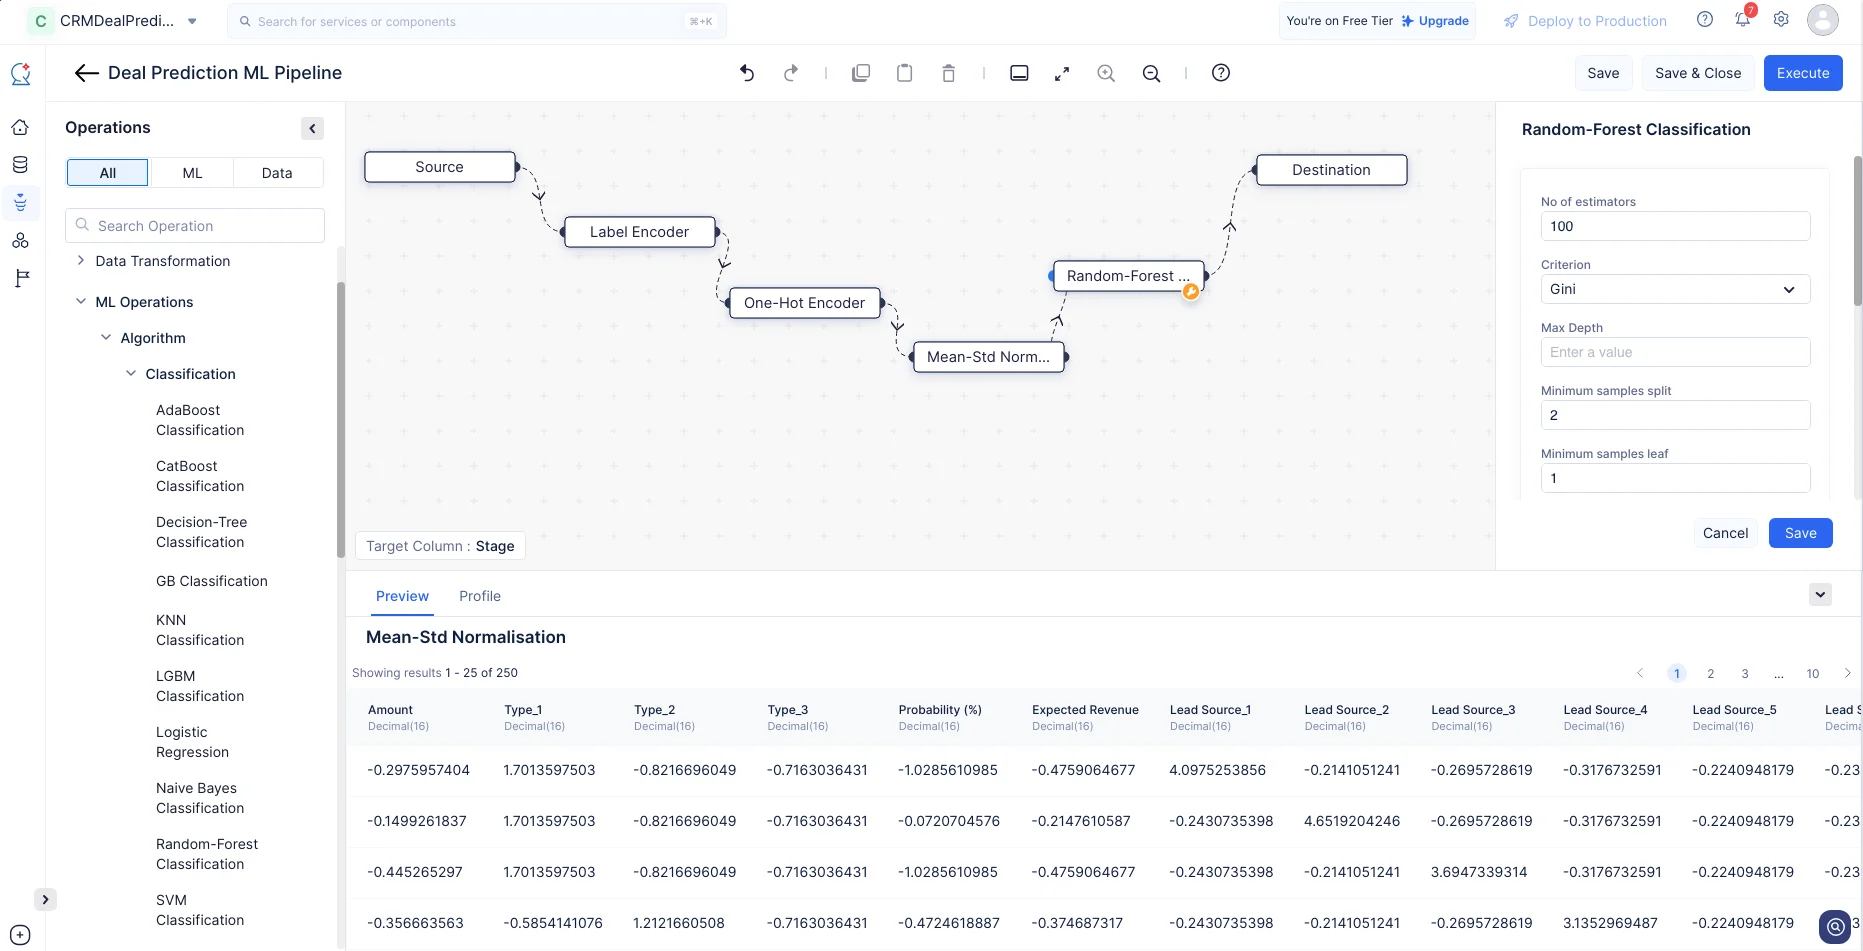Zoom out of the pipeline canvas
This screenshot has height=951, width=1863.
point(1152,73)
